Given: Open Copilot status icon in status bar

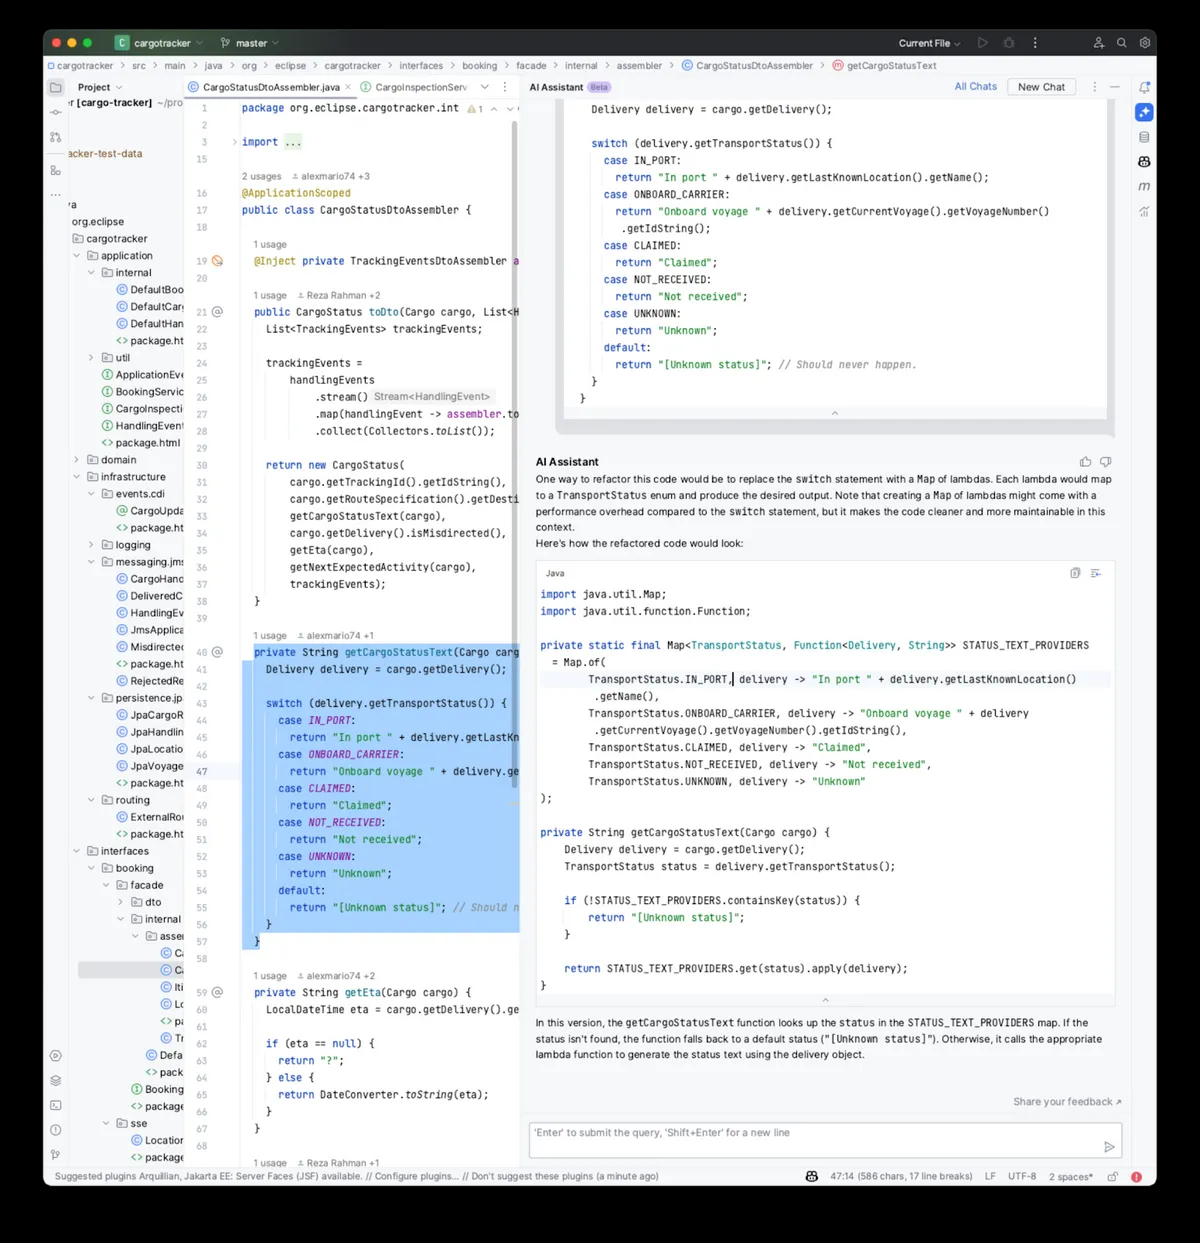Looking at the screenshot, I should (812, 1176).
